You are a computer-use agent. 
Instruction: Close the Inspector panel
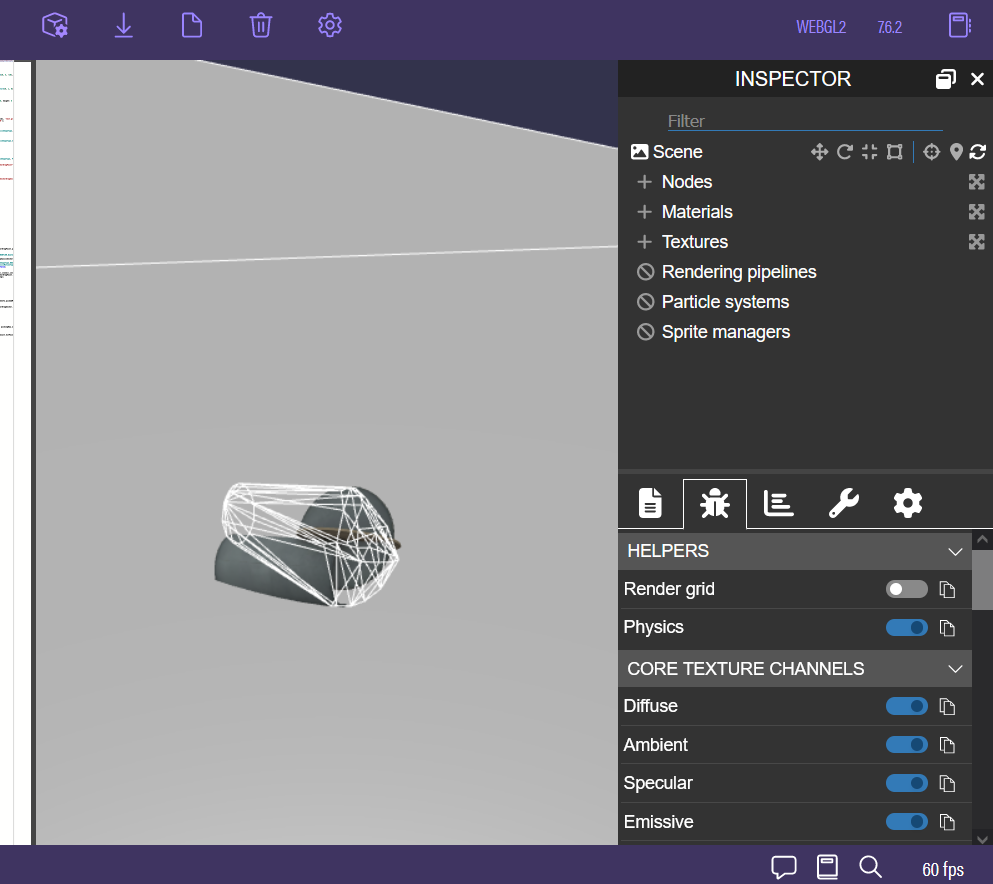(977, 79)
